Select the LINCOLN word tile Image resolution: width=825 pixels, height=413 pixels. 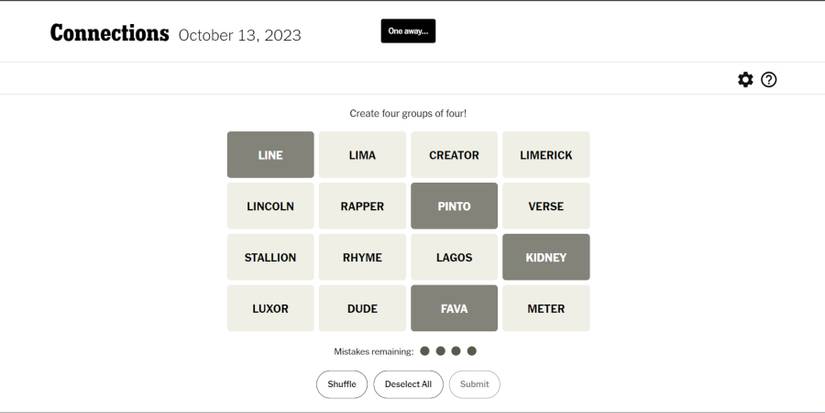270,206
